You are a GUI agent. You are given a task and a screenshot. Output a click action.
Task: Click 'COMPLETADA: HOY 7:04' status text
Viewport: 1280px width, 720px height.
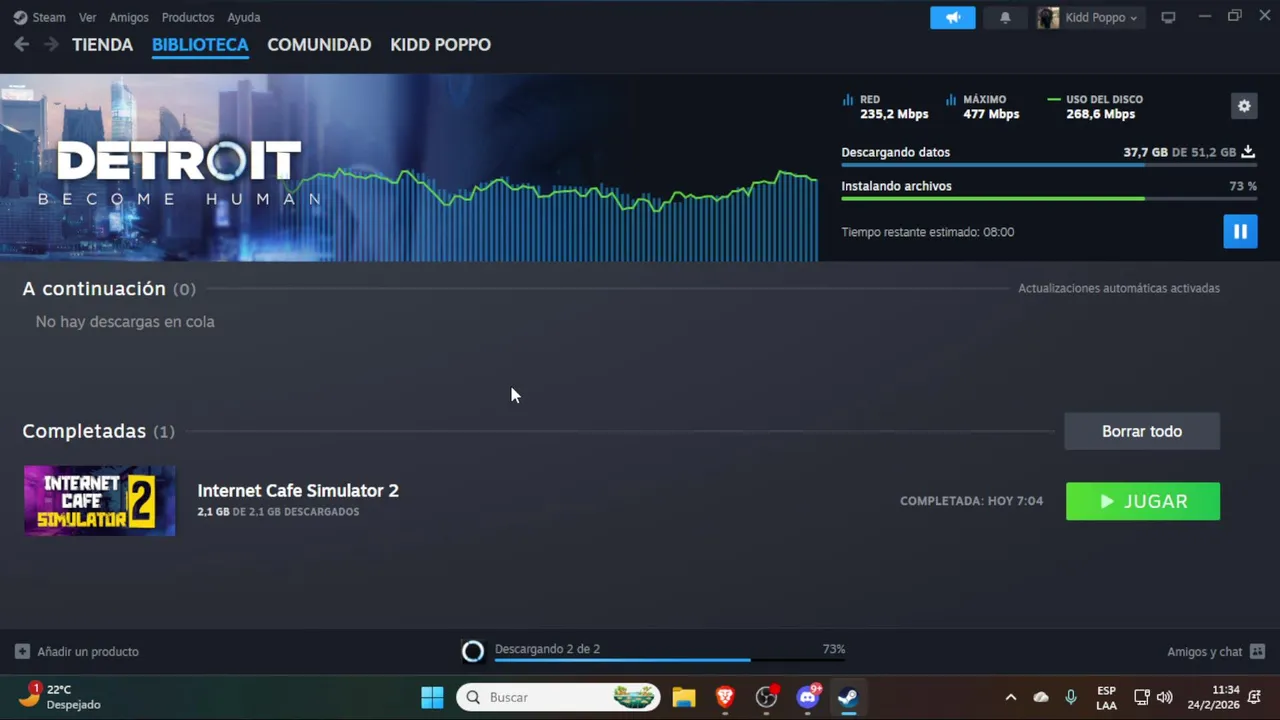pos(971,501)
